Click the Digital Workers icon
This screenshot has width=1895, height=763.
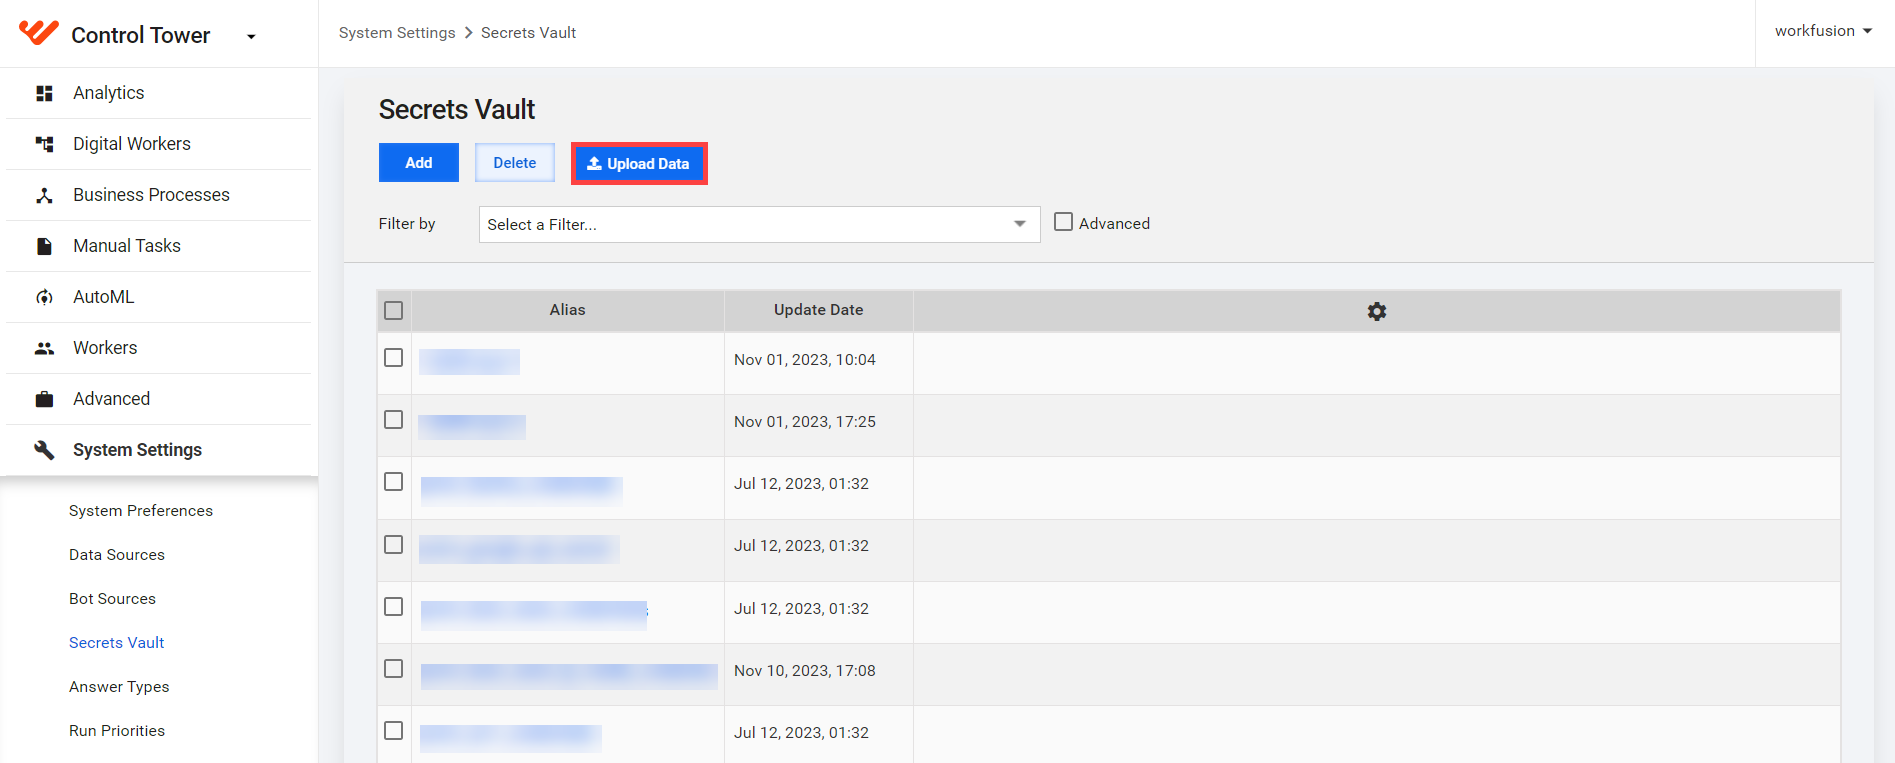44,144
